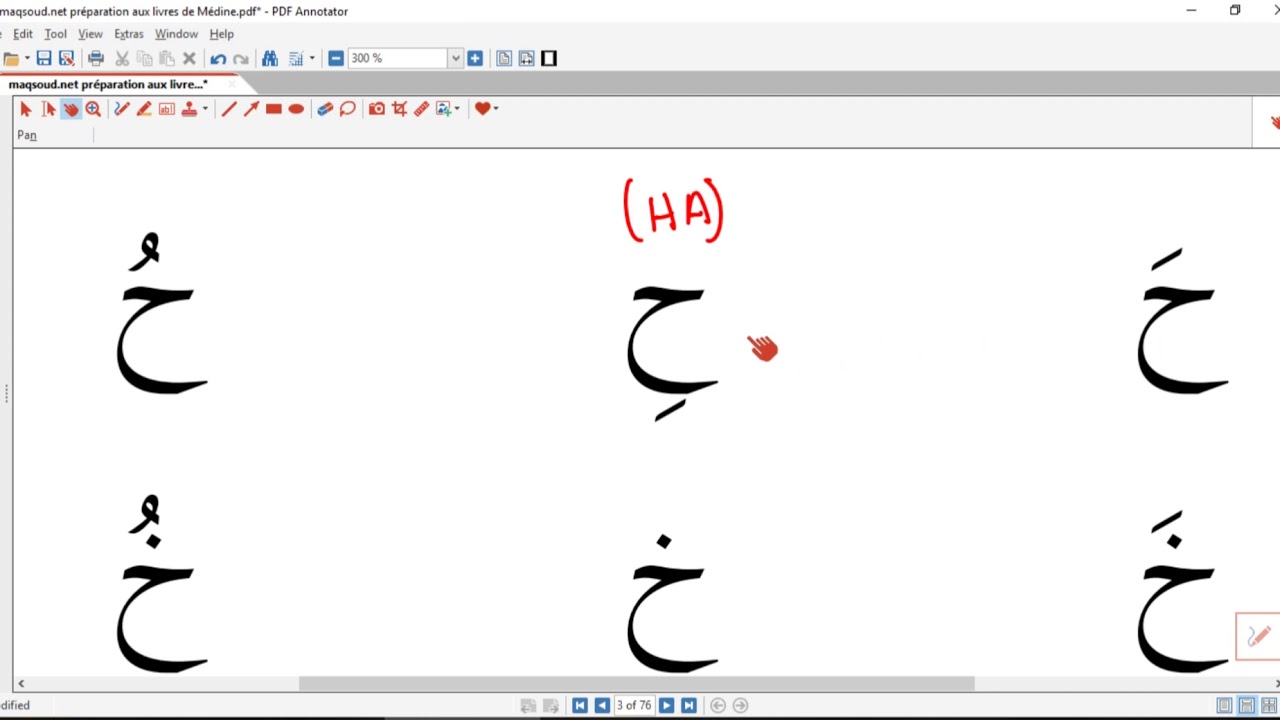This screenshot has width=1280, height=720.
Task: Select the Arrow drawing tool
Action: (x=251, y=108)
